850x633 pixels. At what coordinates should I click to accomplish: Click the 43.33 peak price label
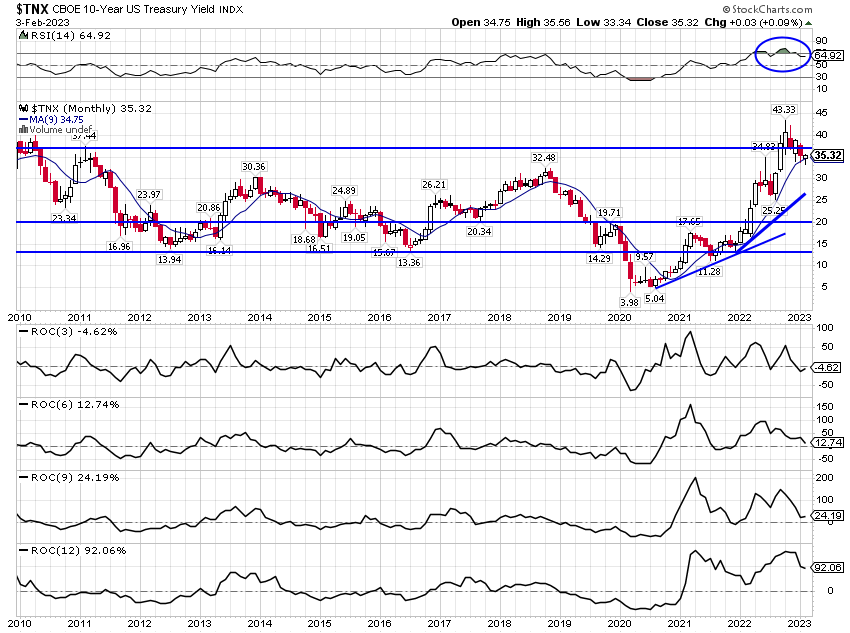coord(784,109)
